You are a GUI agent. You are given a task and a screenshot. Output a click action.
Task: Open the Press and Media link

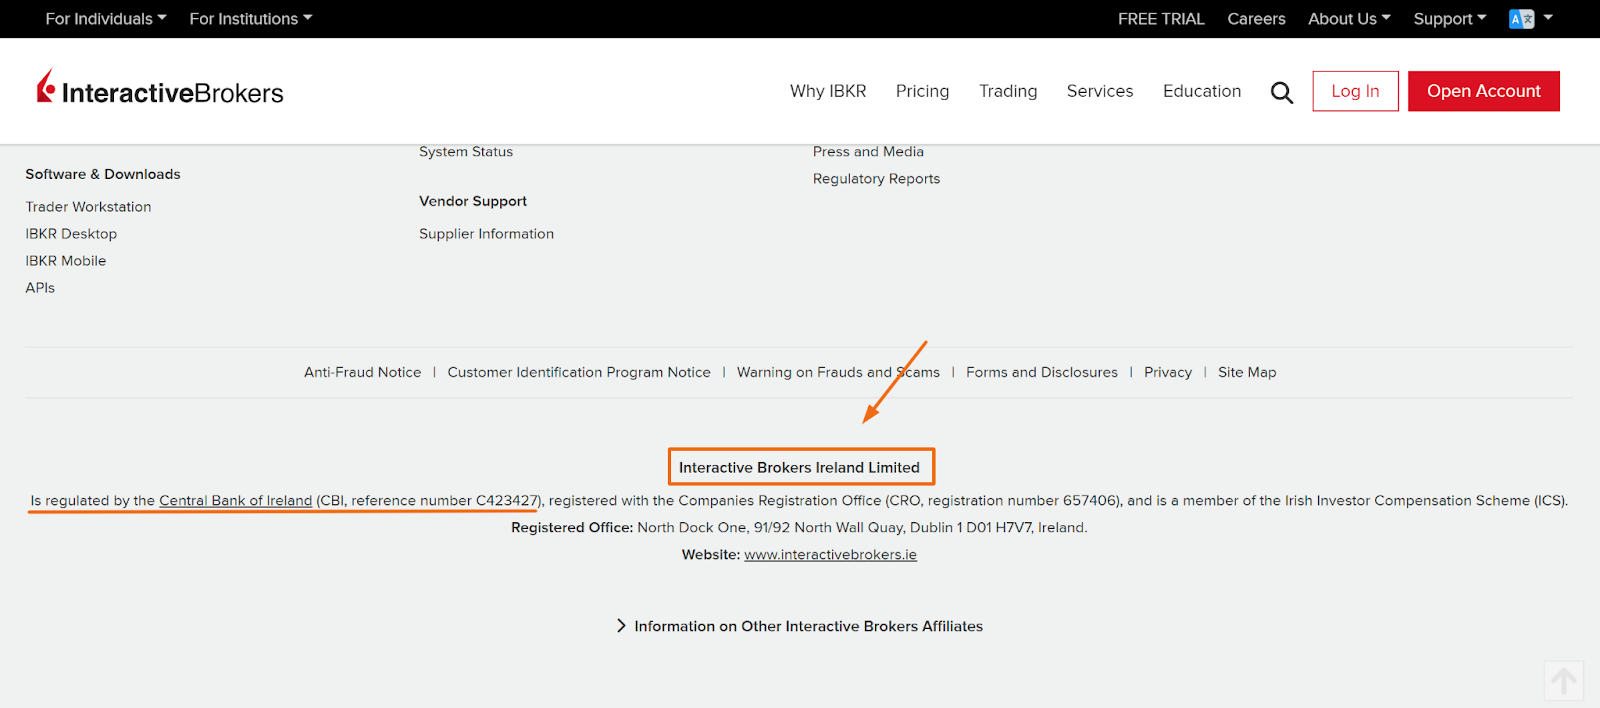click(868, 152)
